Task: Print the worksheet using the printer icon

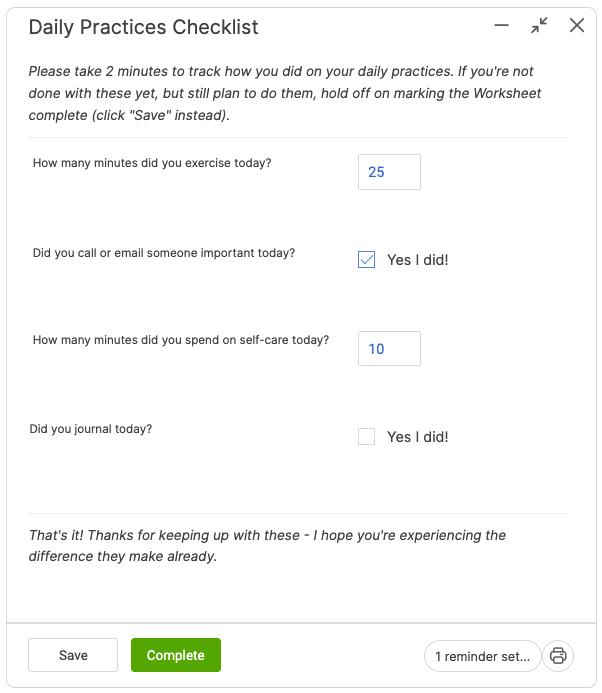Action: click(558, 656)
